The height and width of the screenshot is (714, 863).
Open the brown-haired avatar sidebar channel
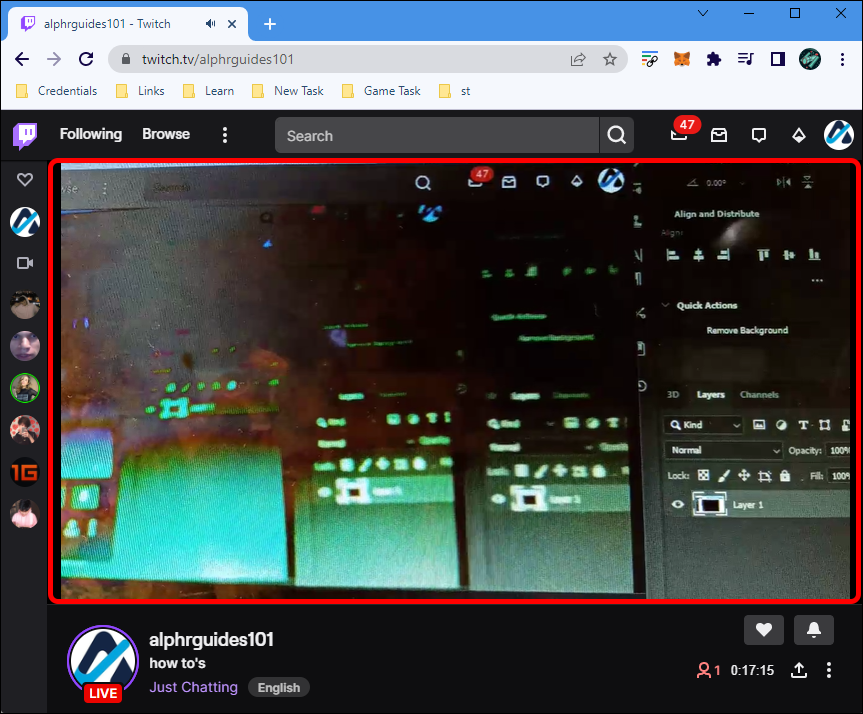[25, 304]
